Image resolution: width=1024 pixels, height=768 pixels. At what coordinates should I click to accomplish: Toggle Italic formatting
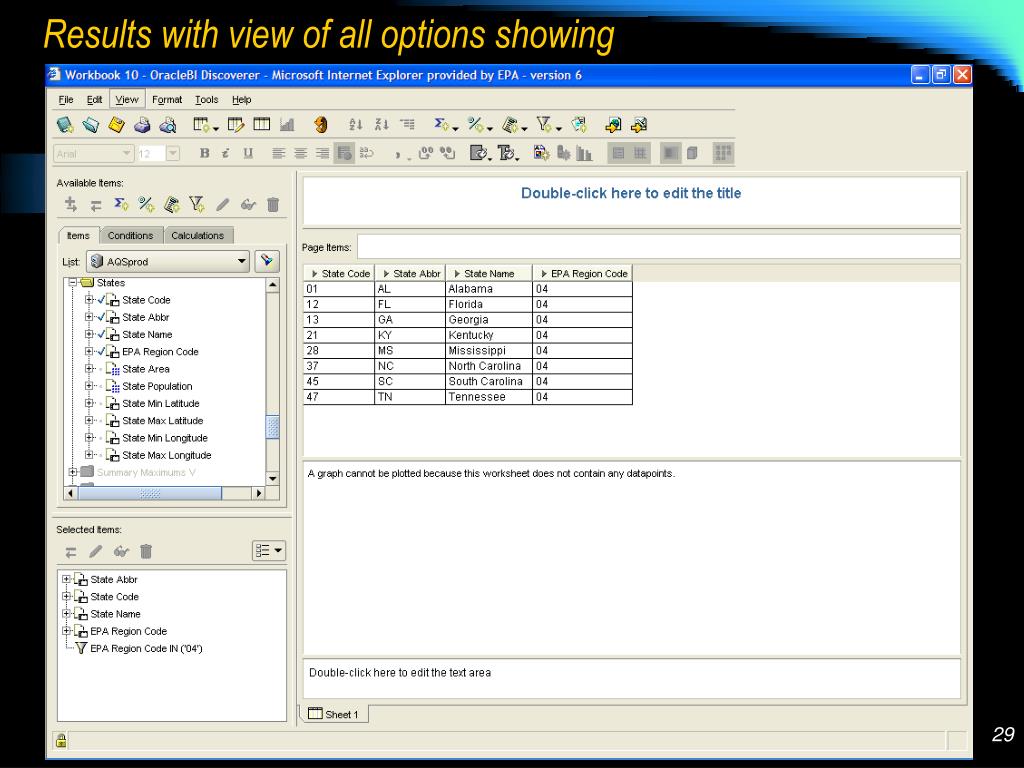pyautogui.click(x=225, y=153)
